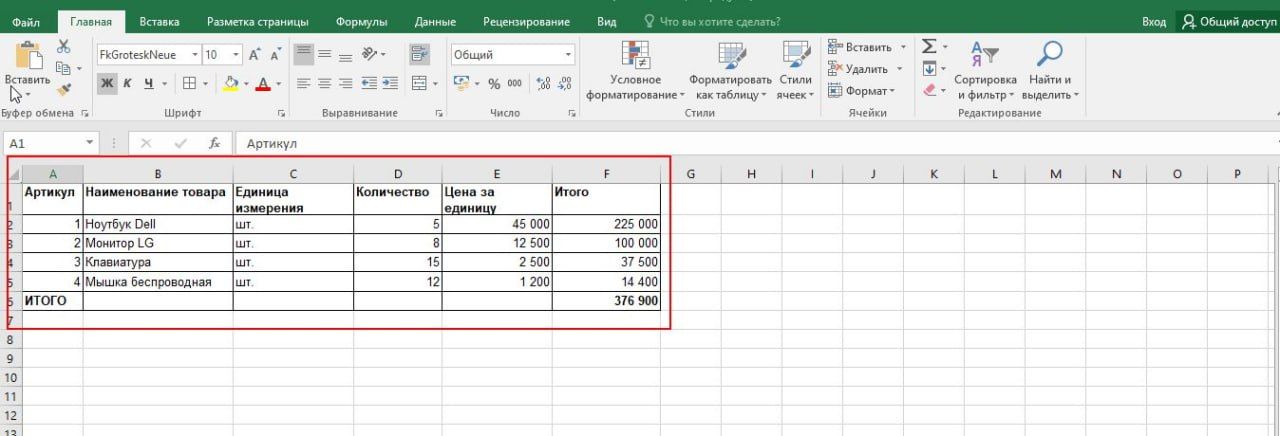Select cell containing Ноутбук Dell

click(158, 224)
